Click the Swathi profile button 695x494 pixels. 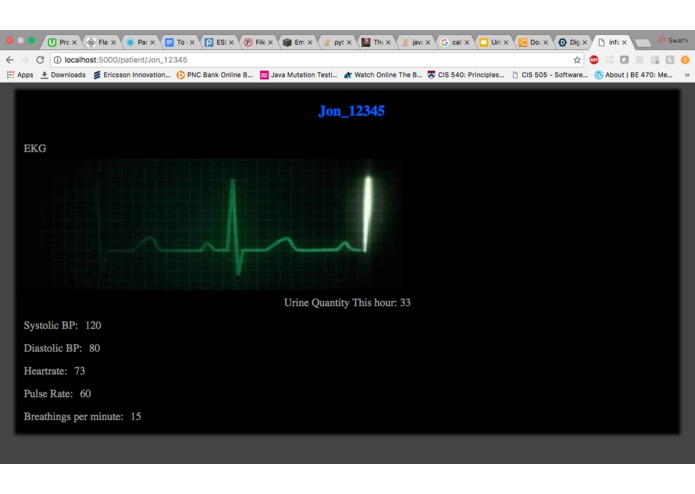[x=673, y=40]
